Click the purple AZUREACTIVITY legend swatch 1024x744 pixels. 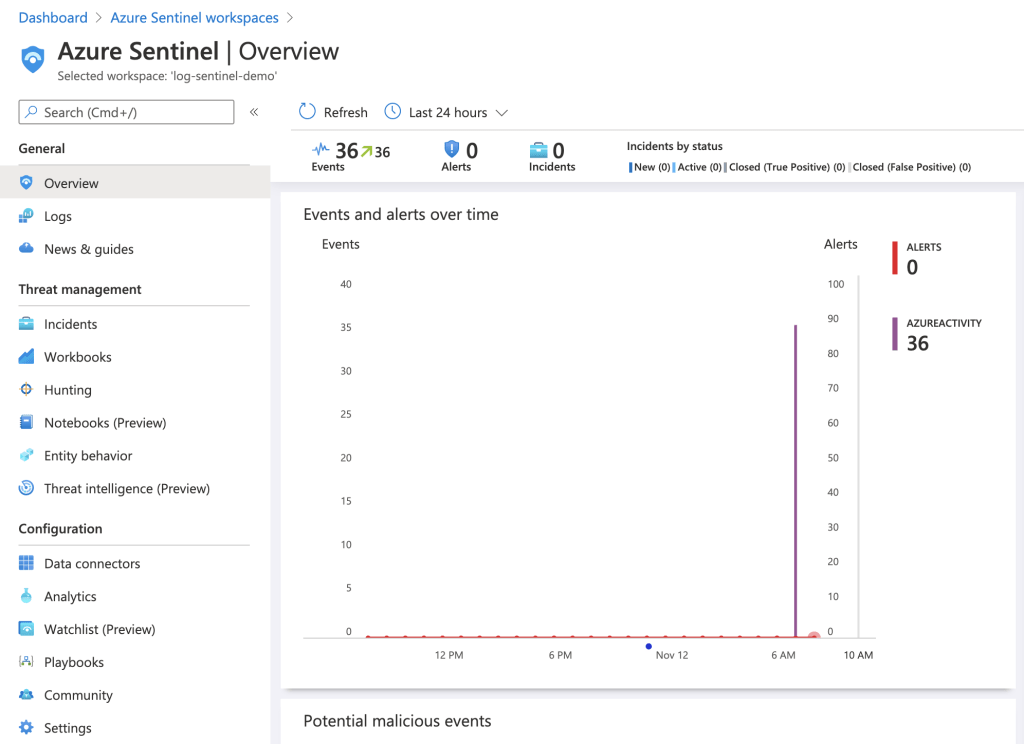(895, 334)
